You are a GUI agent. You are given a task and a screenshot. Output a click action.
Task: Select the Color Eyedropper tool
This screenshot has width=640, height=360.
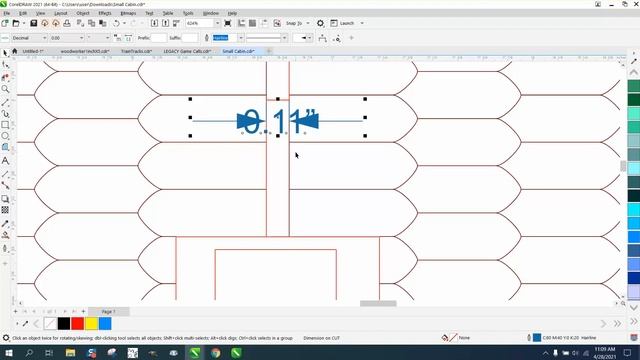pyautogui.click(x=5, y=224)
